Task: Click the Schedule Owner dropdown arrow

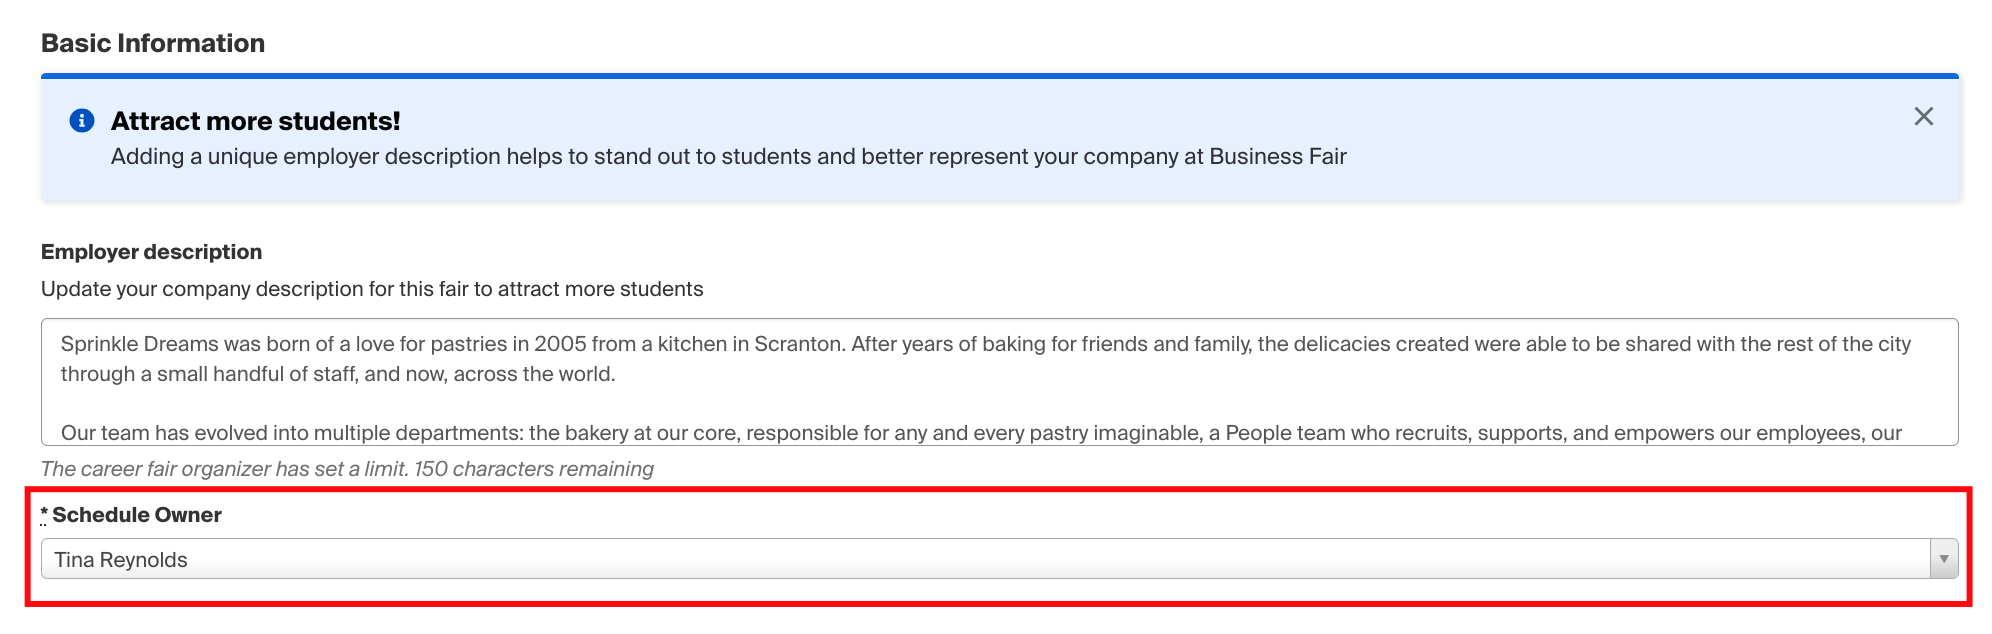Action: [1943, 559]
